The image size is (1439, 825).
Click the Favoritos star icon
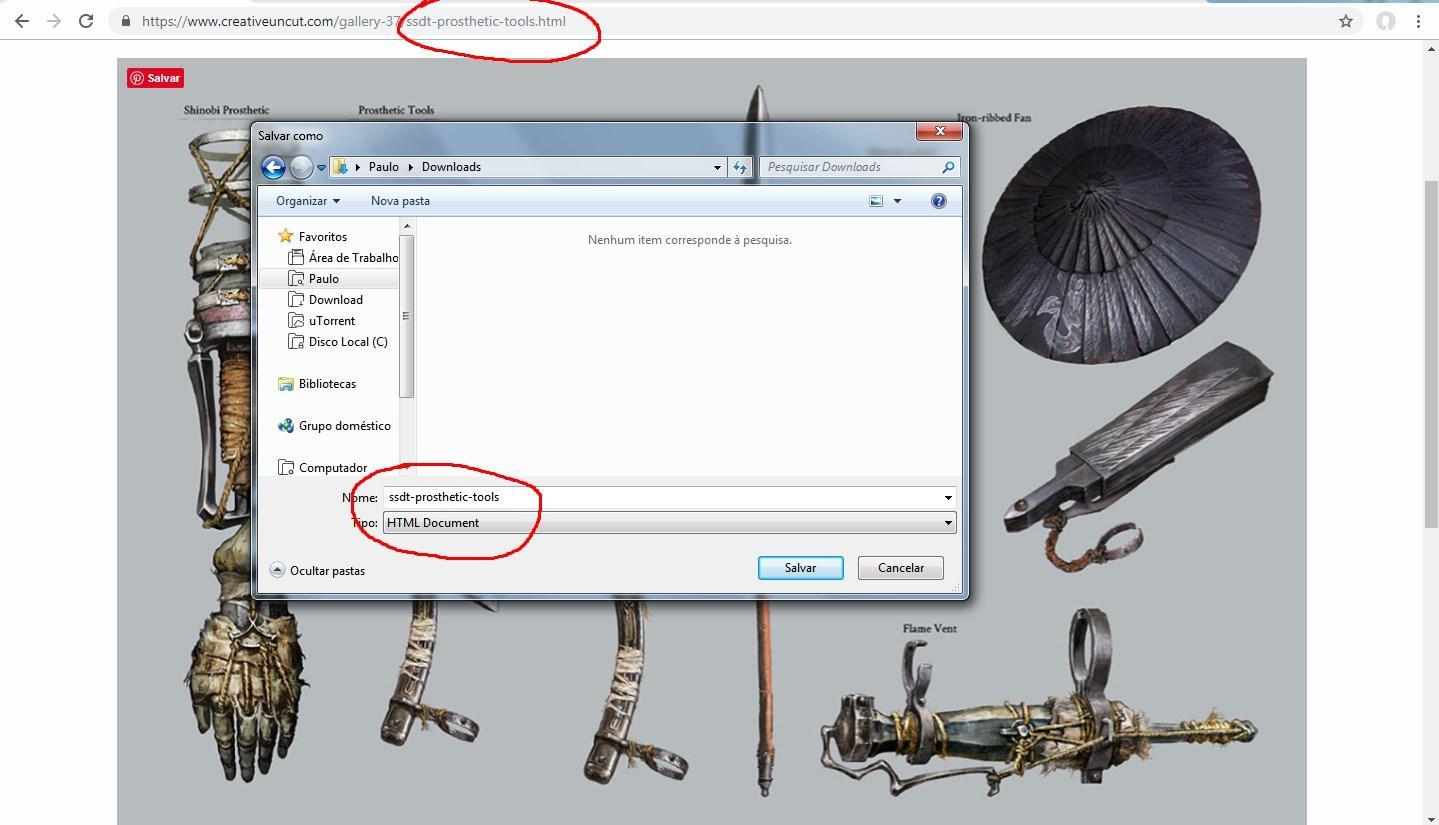[285, 236]
